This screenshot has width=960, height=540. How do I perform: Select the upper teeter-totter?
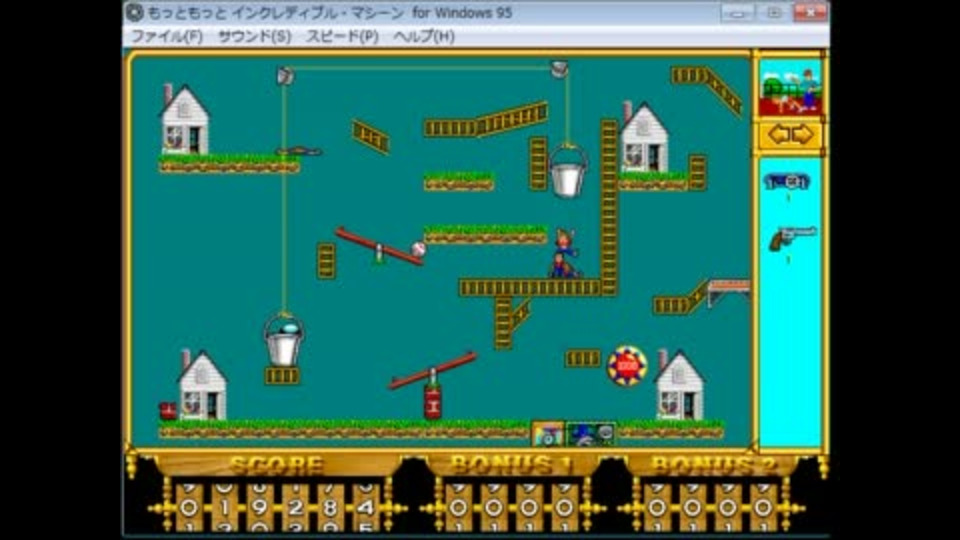(379, 246)
